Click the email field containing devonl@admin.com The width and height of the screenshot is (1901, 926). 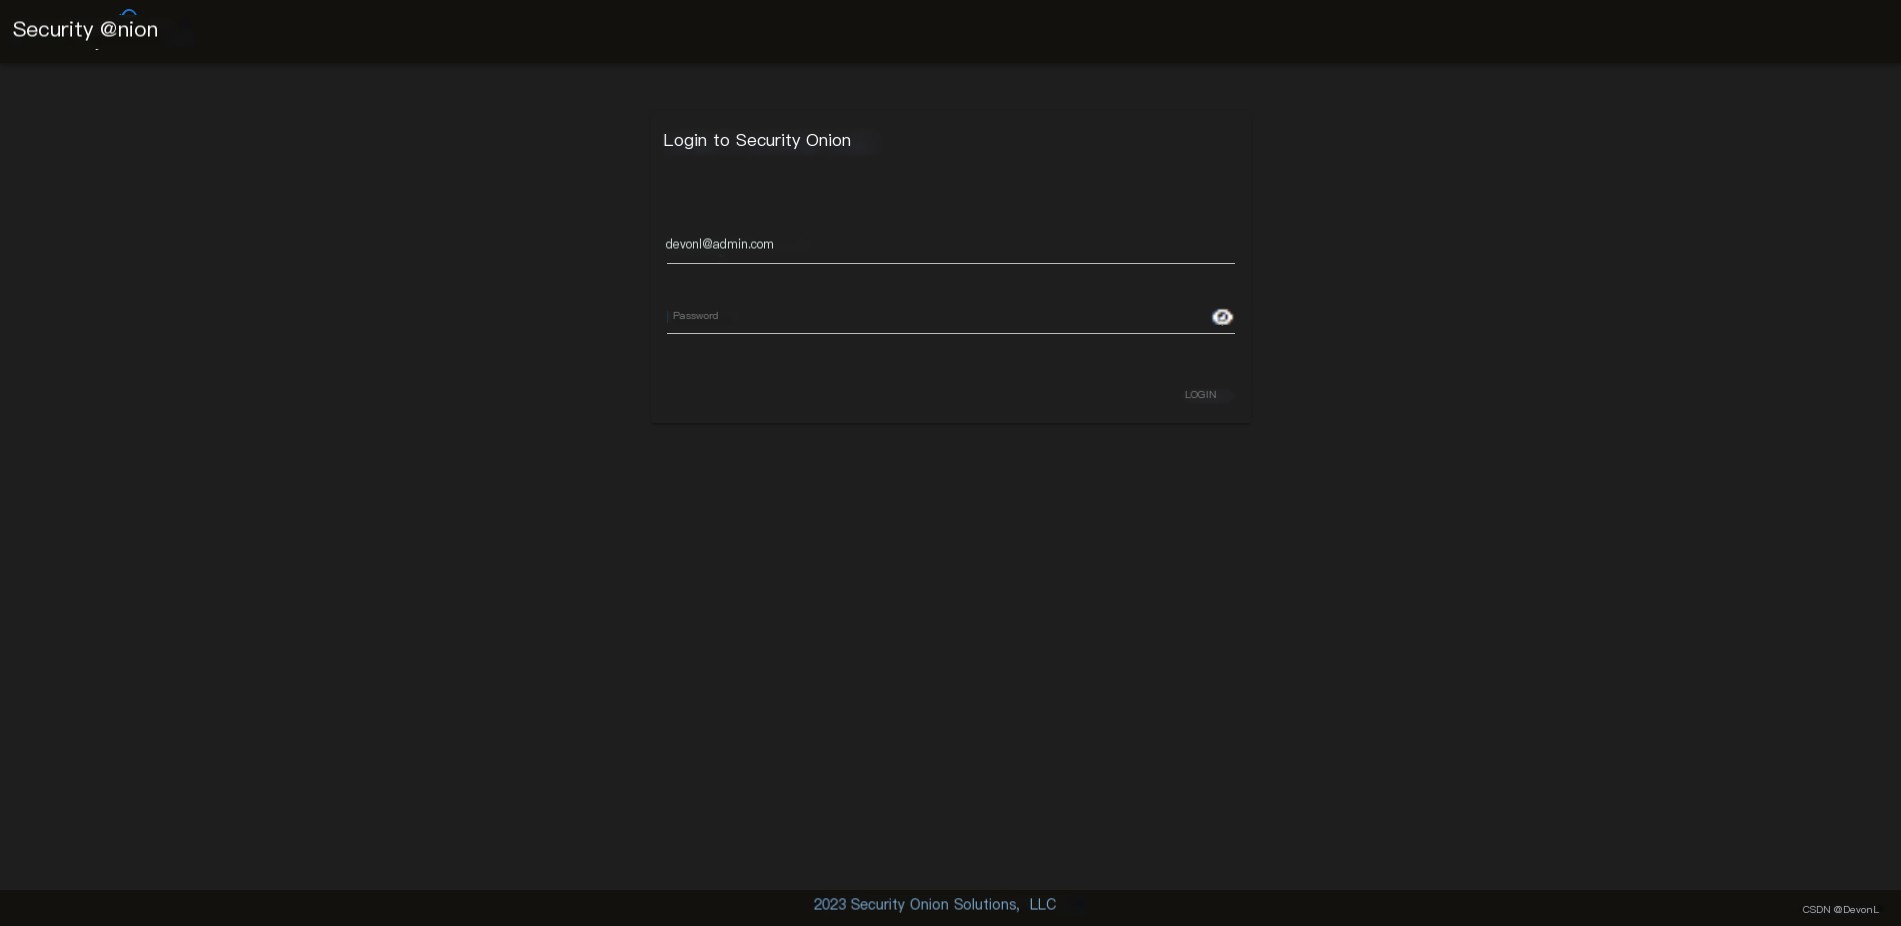tap(950, 245)
